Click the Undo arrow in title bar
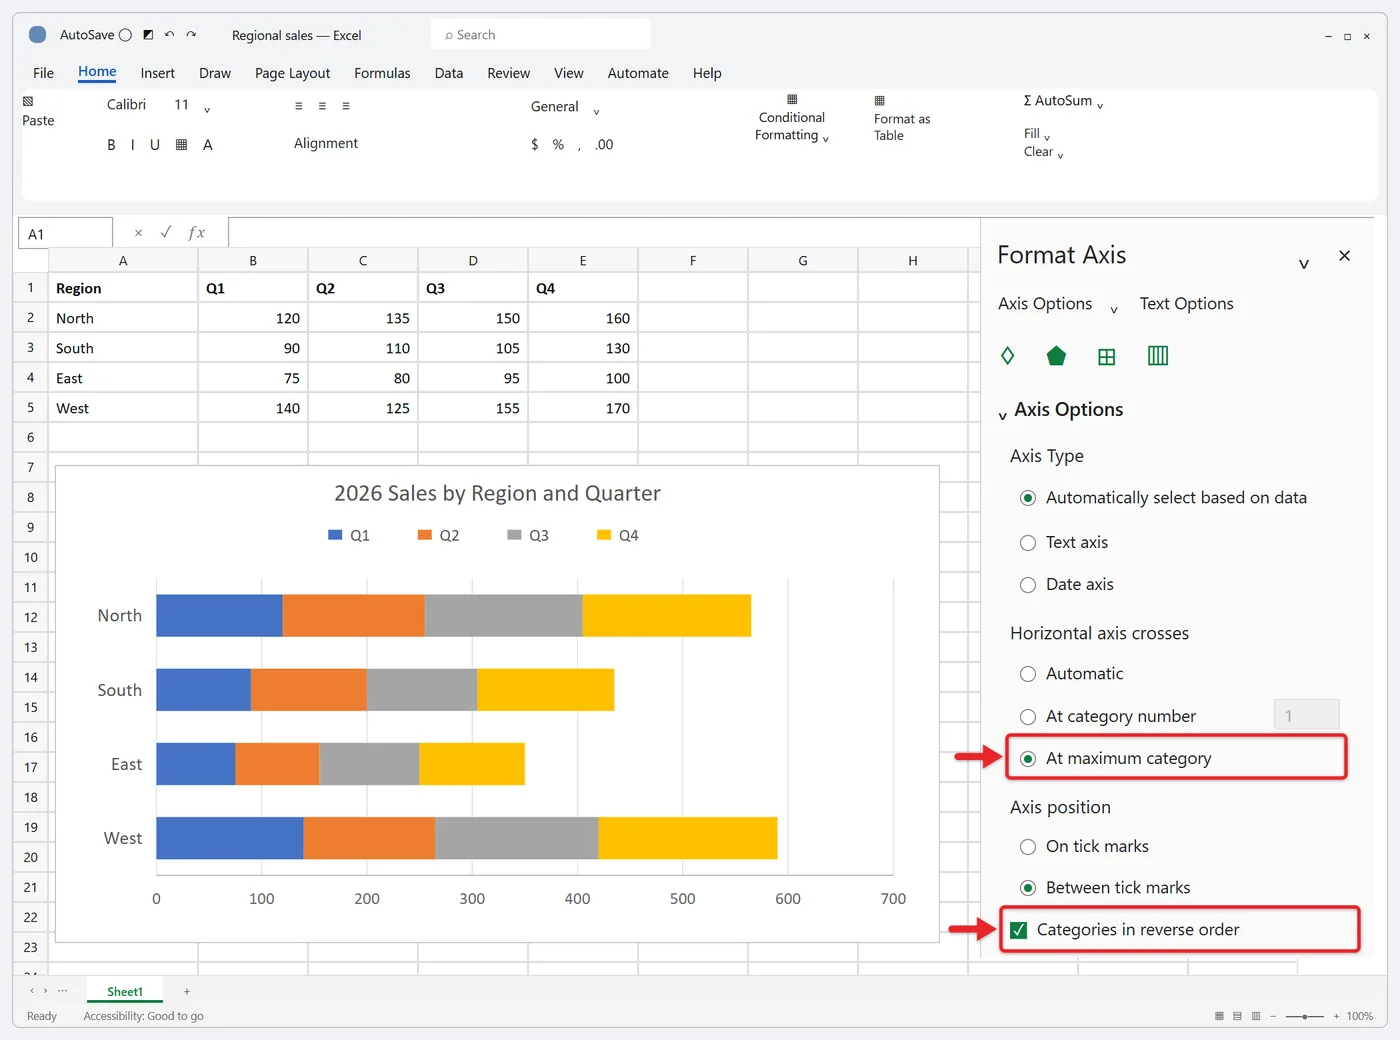1400x1040 pixels. pos(169,35)
